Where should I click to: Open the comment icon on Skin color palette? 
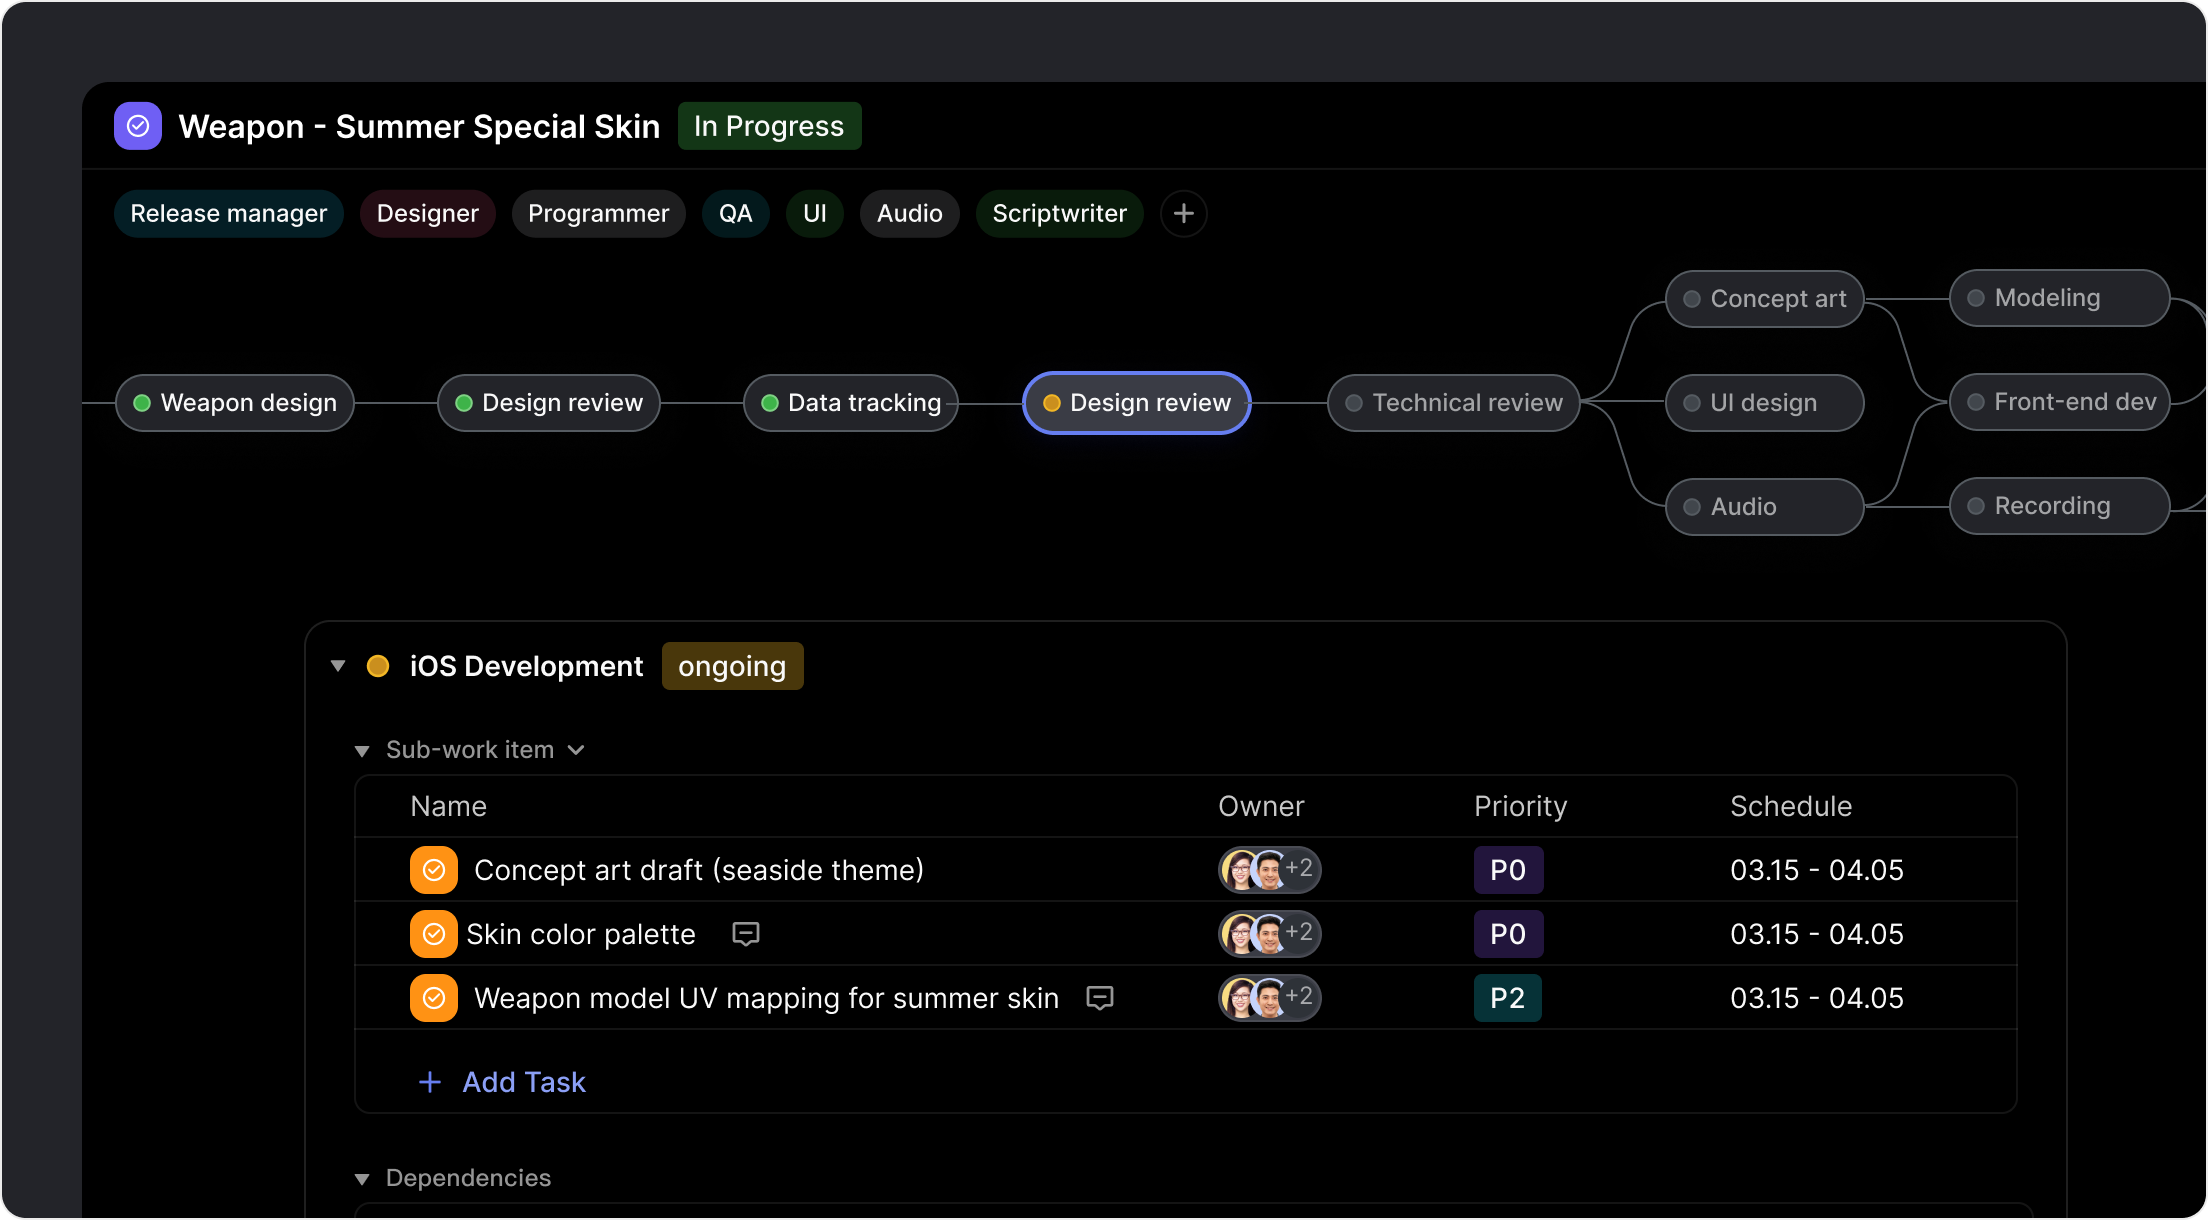click(x=746, y=934)
